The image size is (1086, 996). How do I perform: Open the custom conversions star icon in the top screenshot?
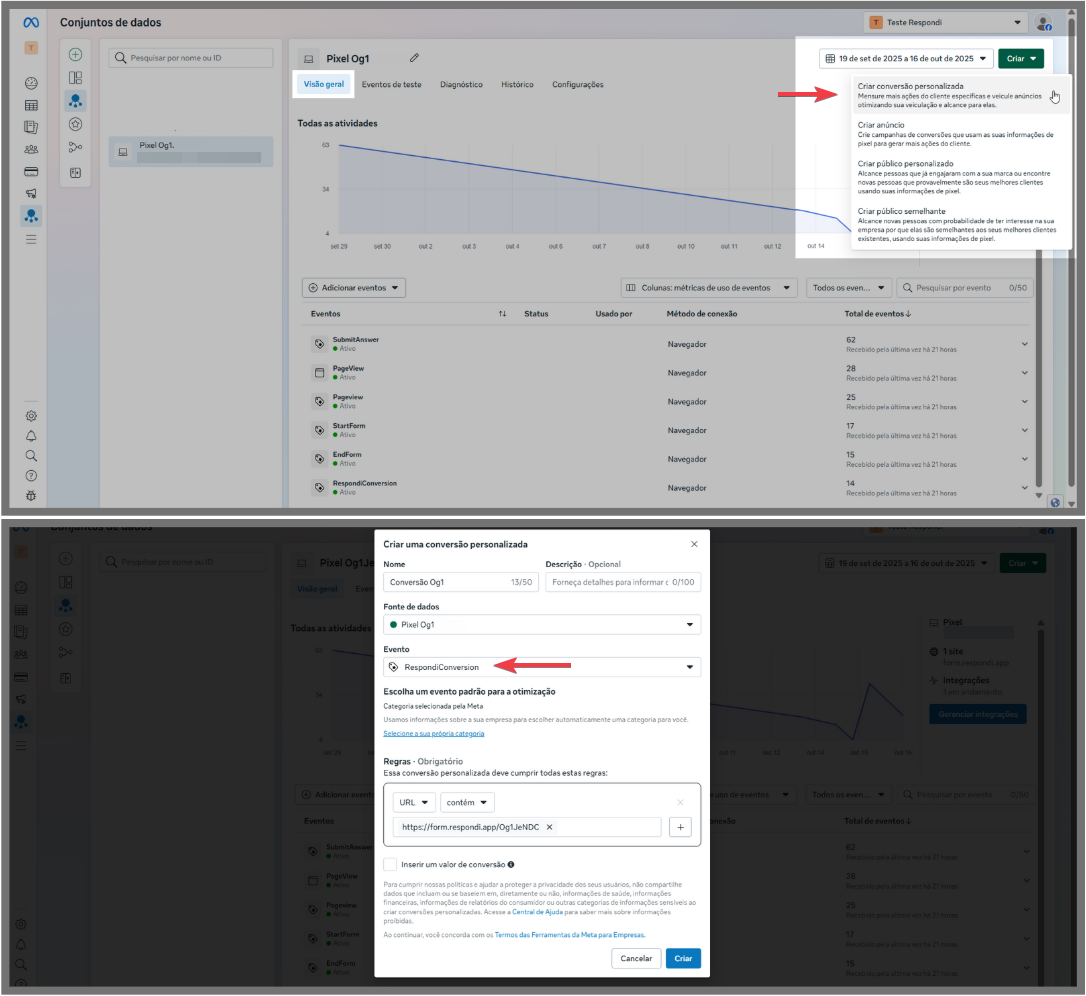75,125
